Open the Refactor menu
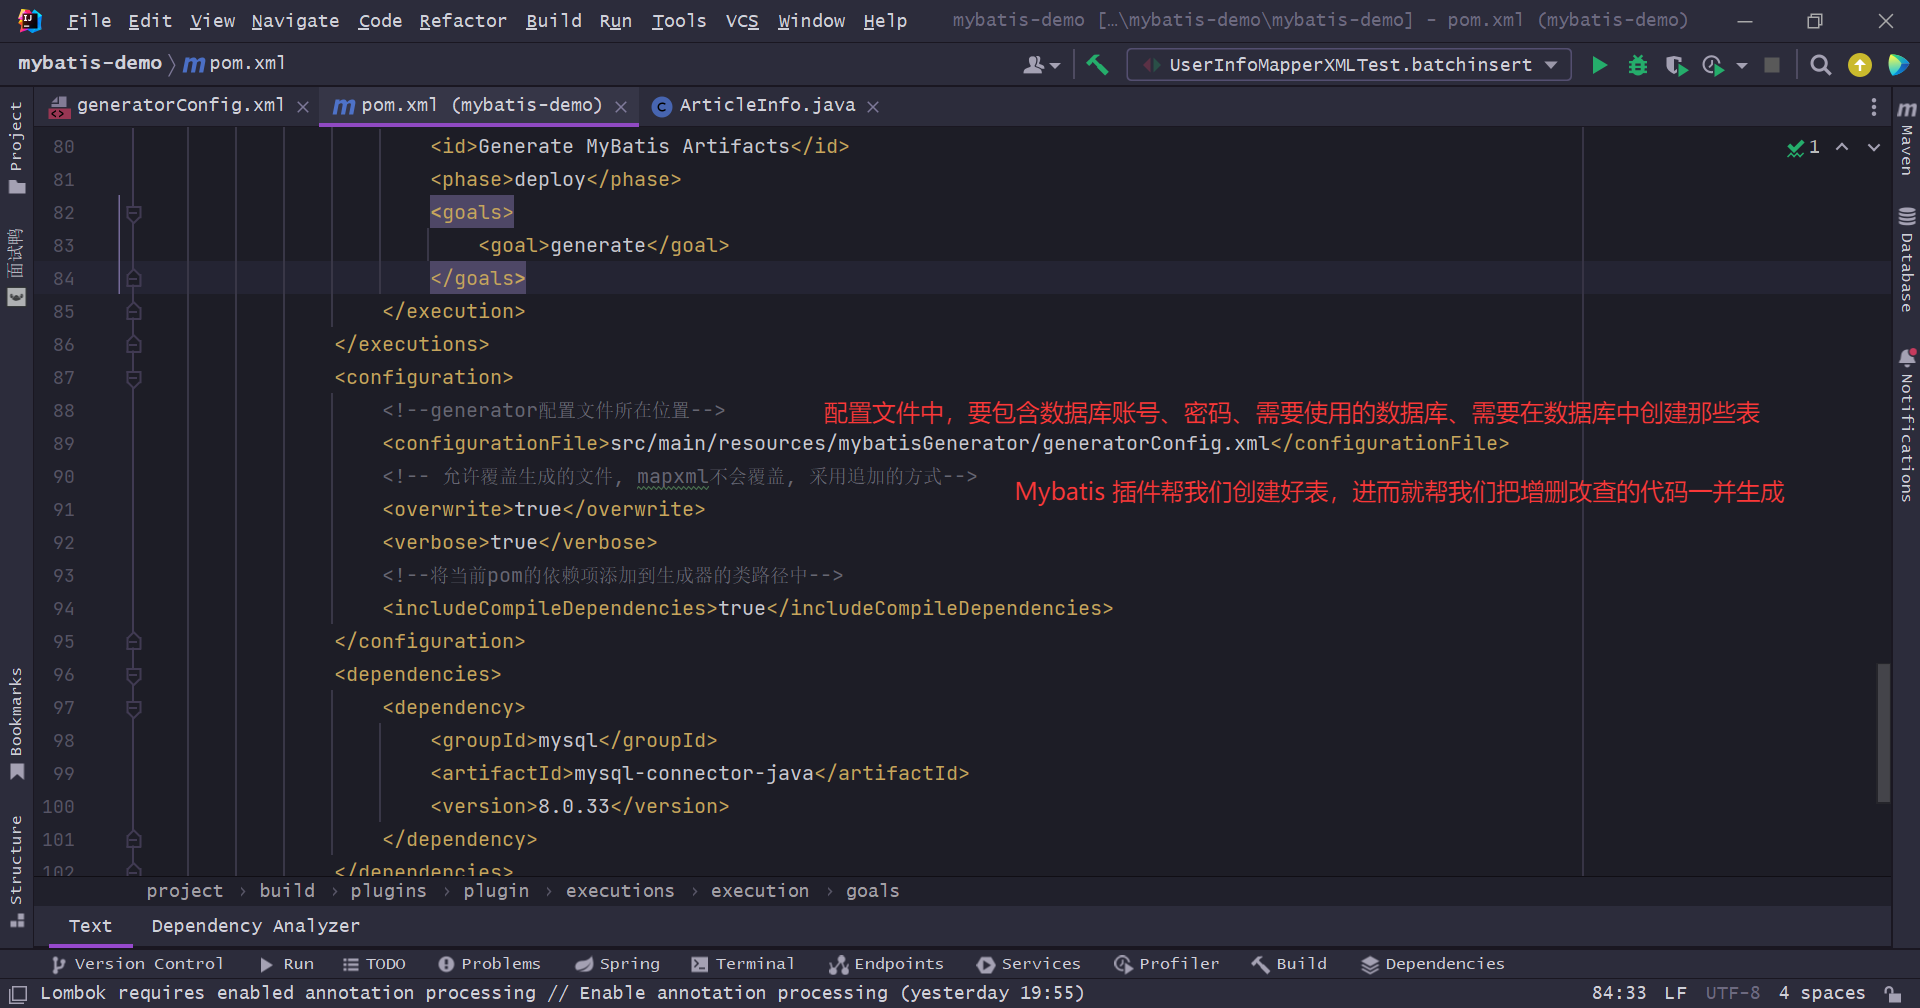1920x1008 pixels. [x=463, y=21]
